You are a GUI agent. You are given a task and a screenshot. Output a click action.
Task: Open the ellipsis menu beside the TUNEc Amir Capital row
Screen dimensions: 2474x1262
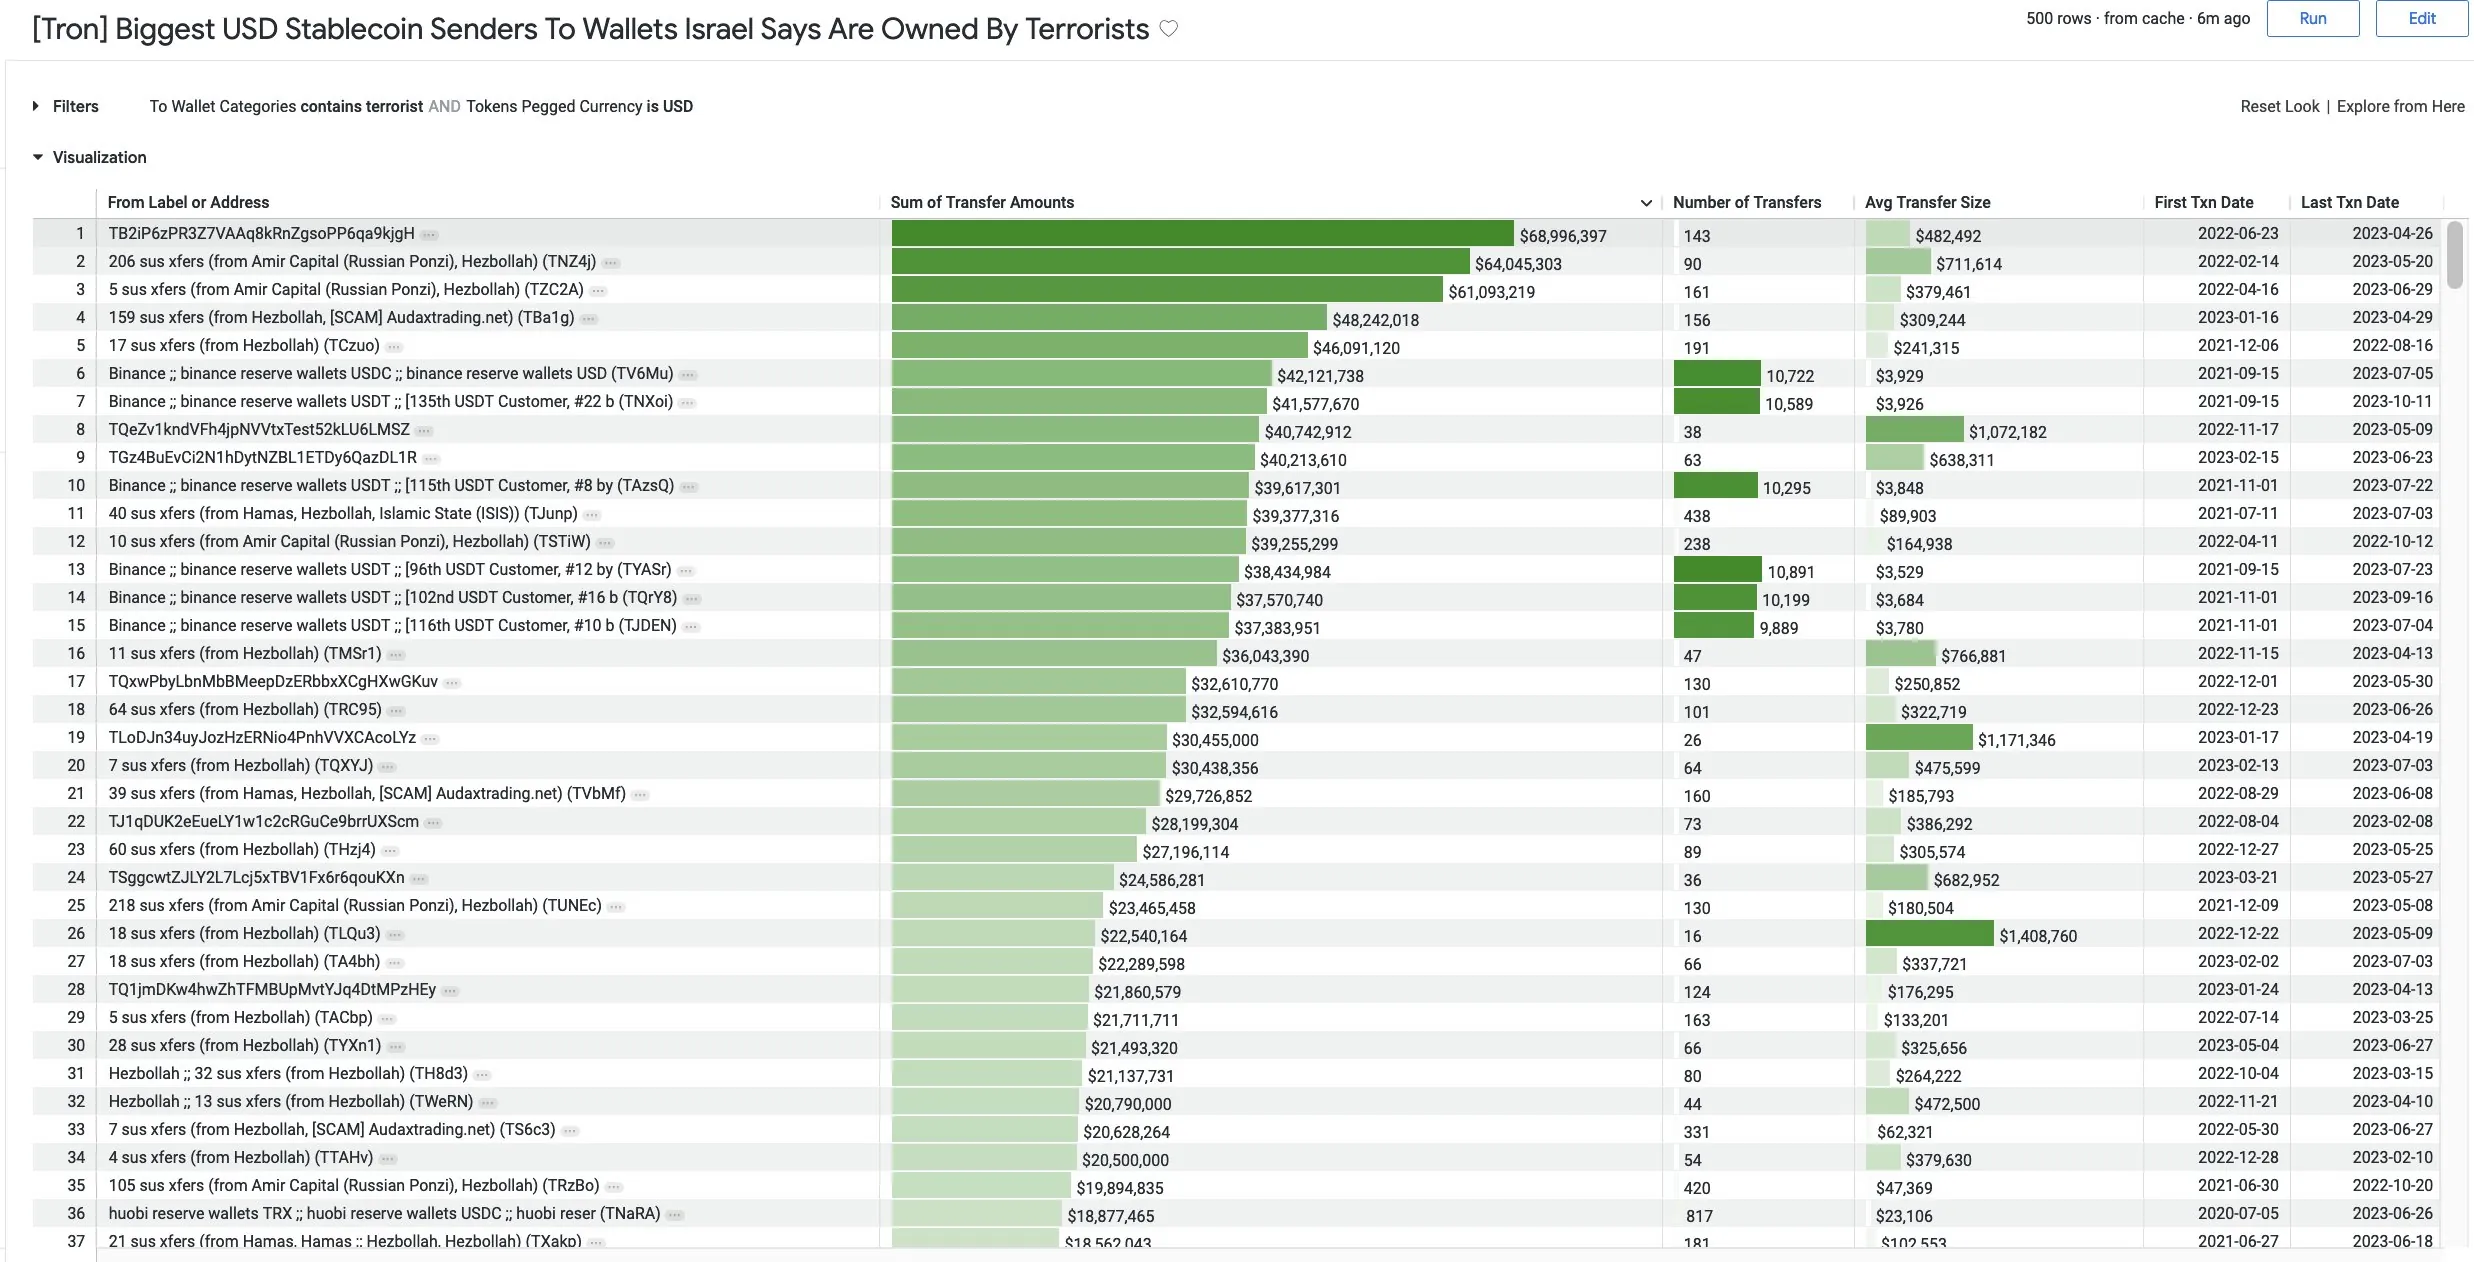(x=616, y=907)
